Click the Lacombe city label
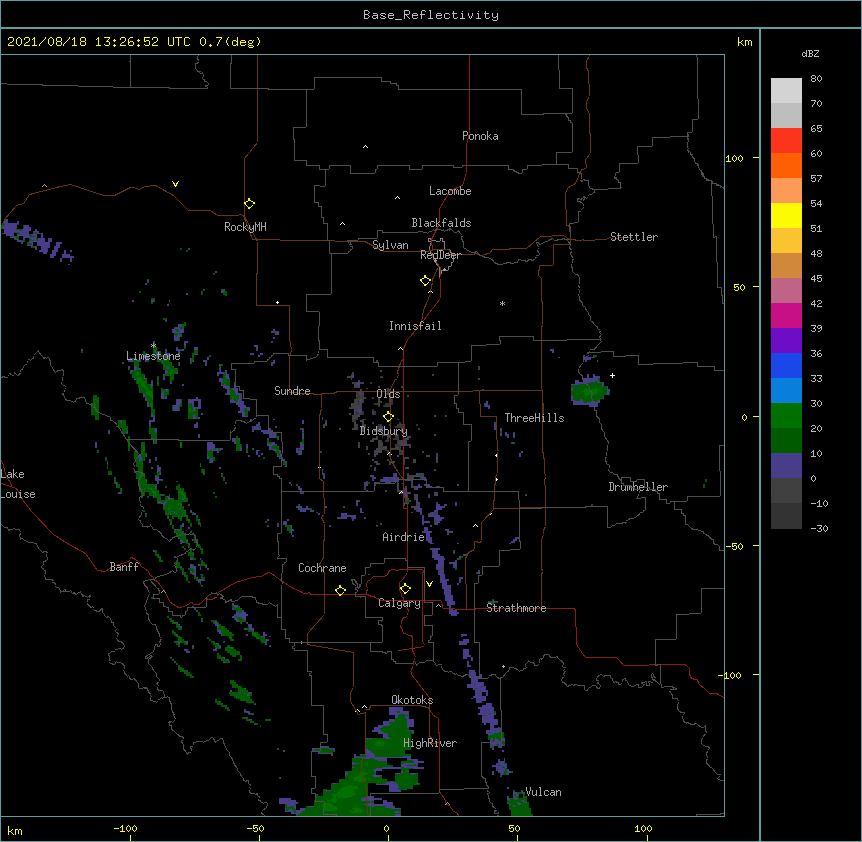 click(x=450, y=191)
